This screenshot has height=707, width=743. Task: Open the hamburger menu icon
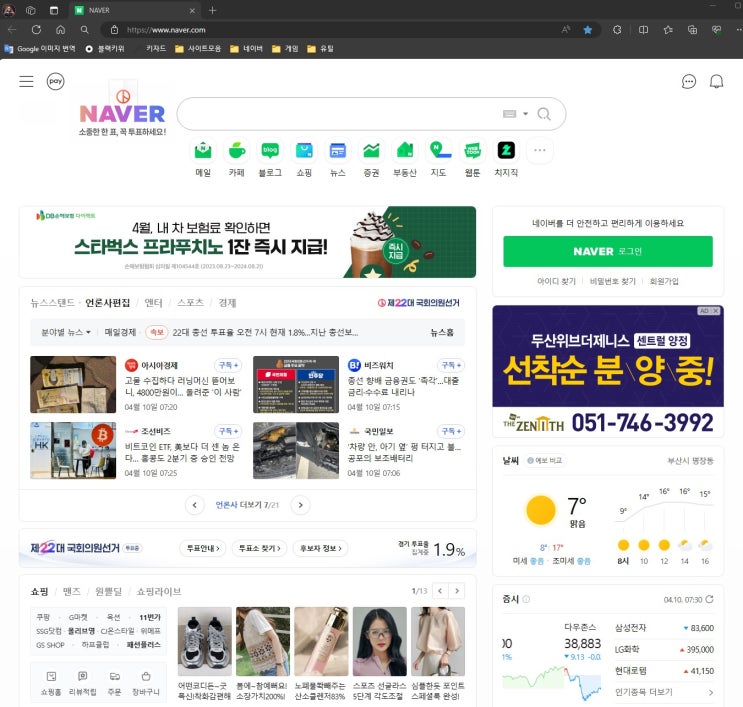(x=26, y=82)
